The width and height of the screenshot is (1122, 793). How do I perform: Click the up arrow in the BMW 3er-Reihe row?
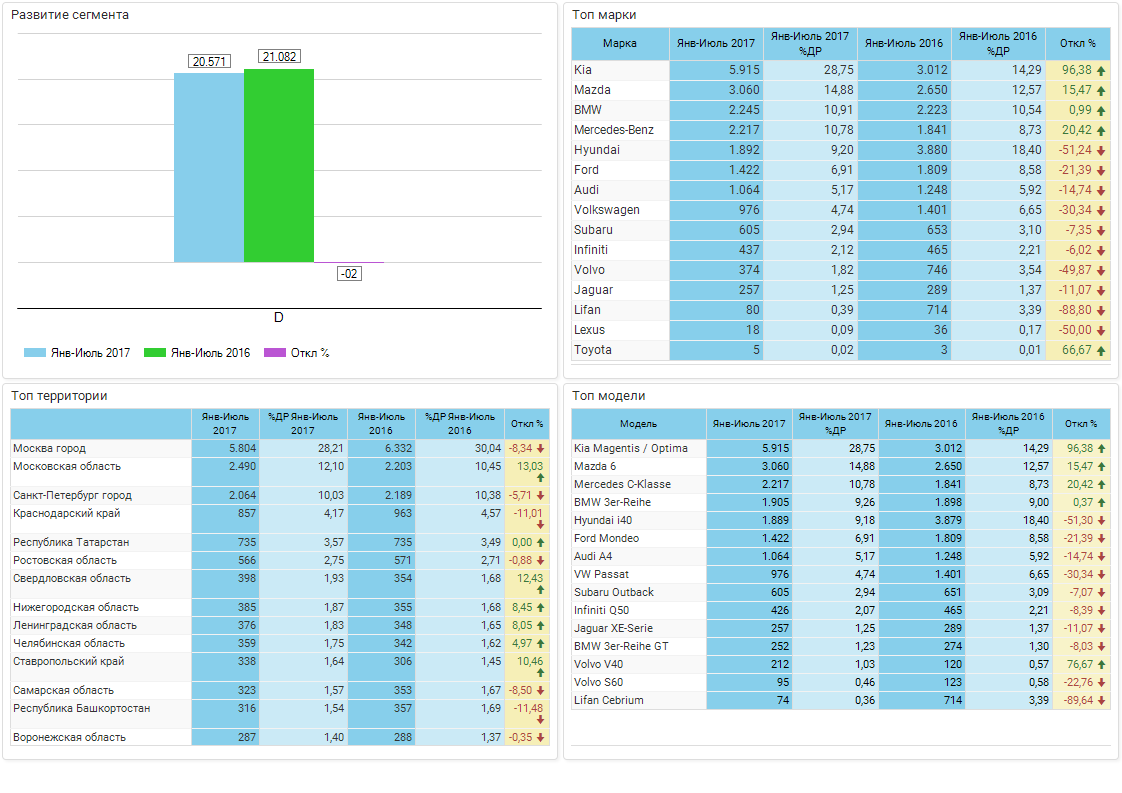pyautogui.click(x=1101, y=503)
